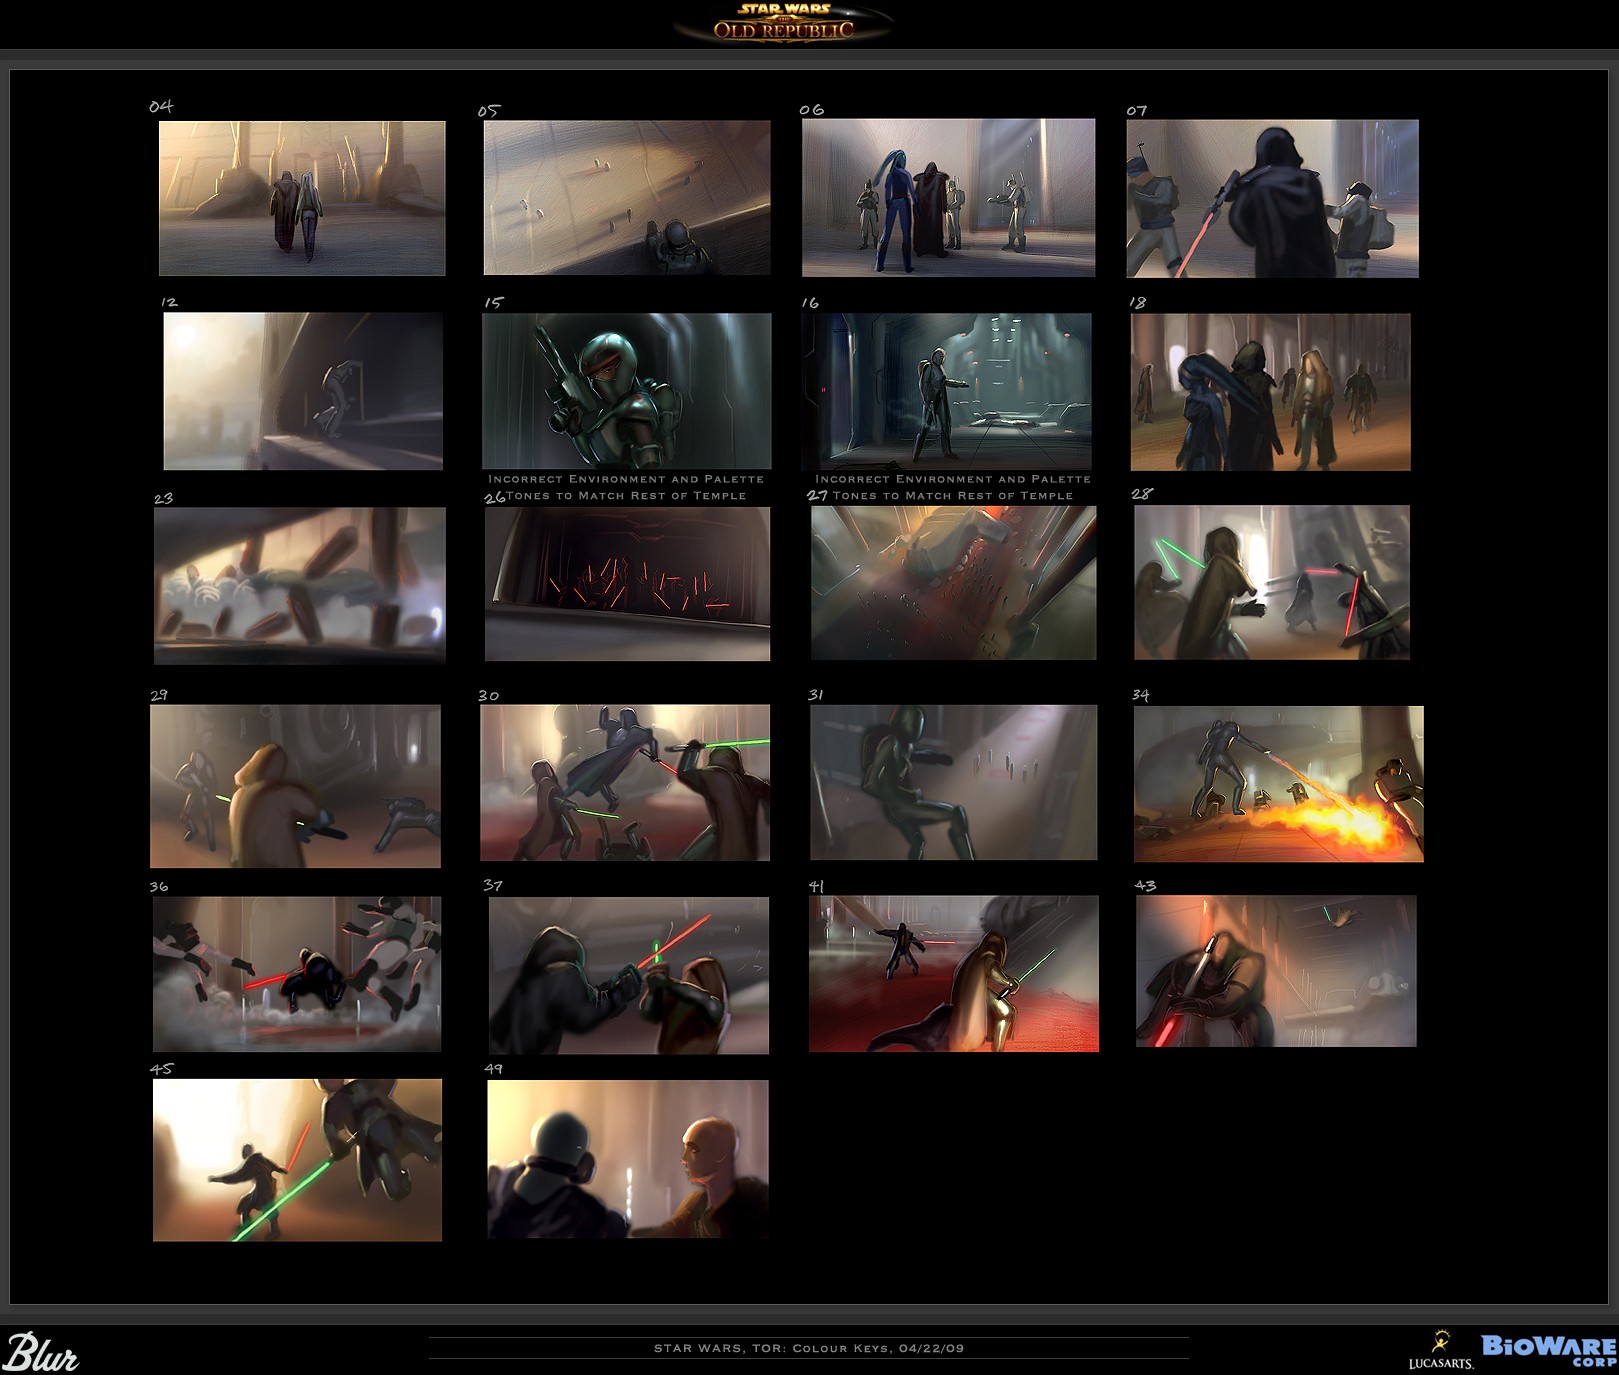Open colour key frame 06 thumbnail
Screen dimensions: 1619x1375
click(948, 198)
